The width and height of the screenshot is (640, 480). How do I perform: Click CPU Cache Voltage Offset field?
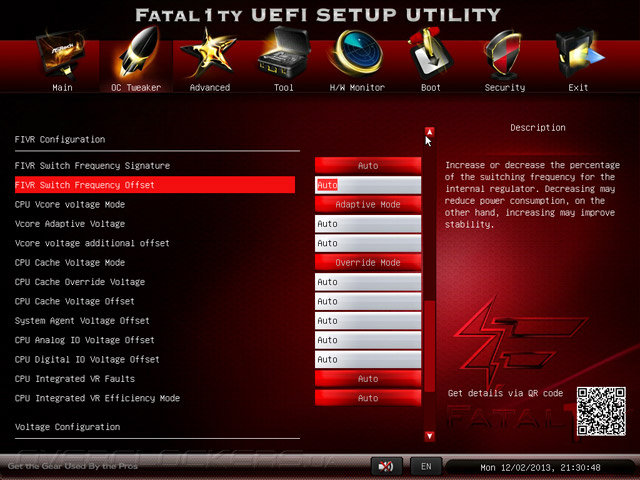point(368,301)
